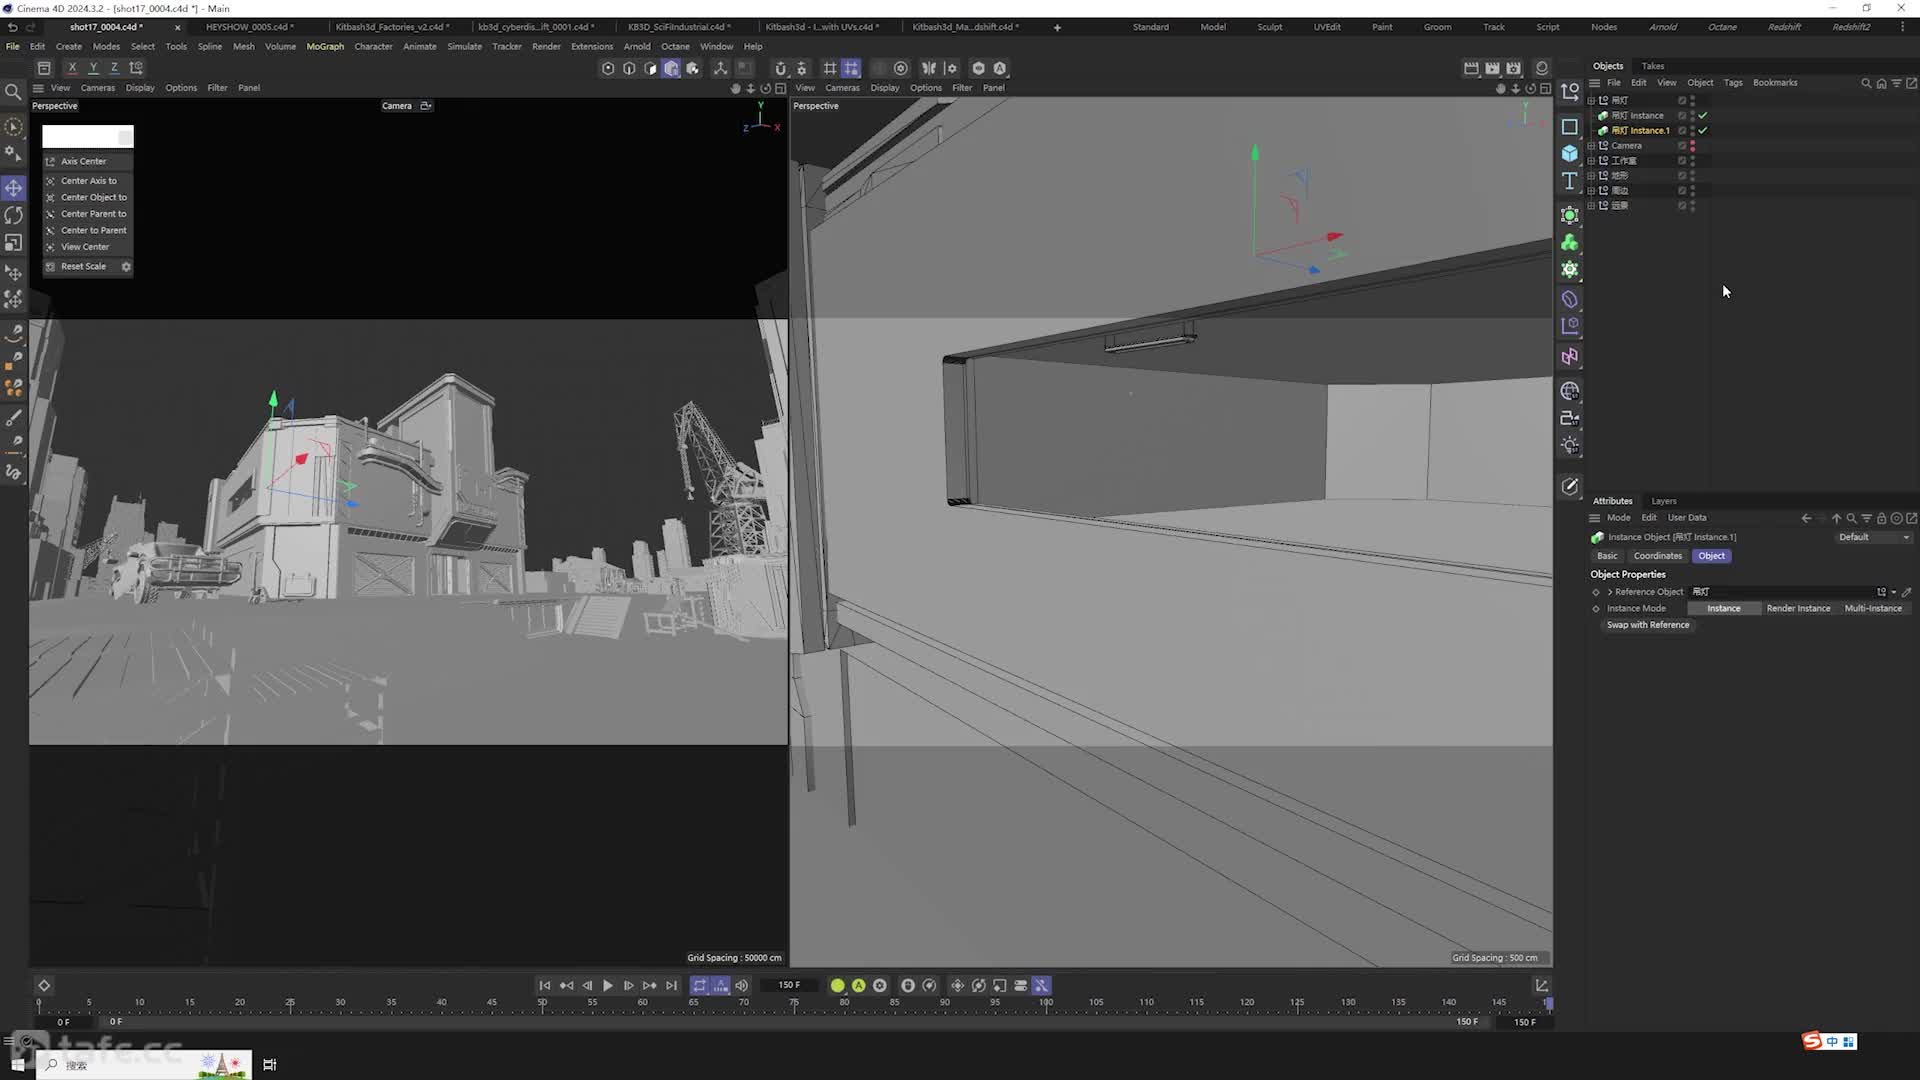Toggle Z axis lock

(114, 68)
